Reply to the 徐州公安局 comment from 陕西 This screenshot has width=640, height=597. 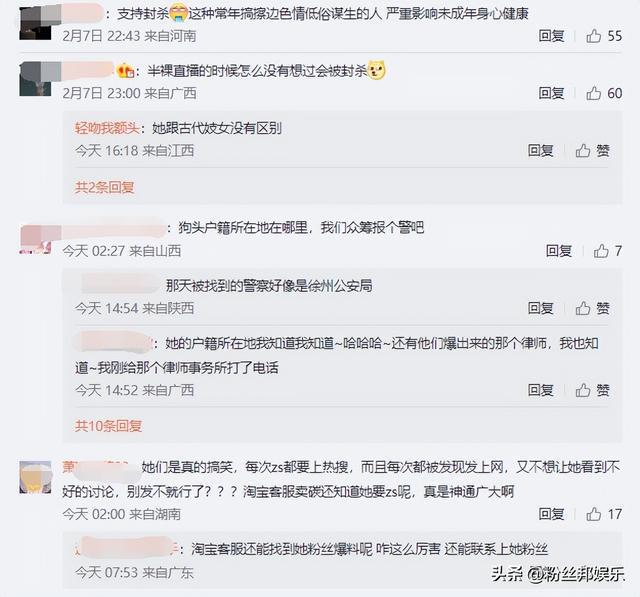click(541, 308)
